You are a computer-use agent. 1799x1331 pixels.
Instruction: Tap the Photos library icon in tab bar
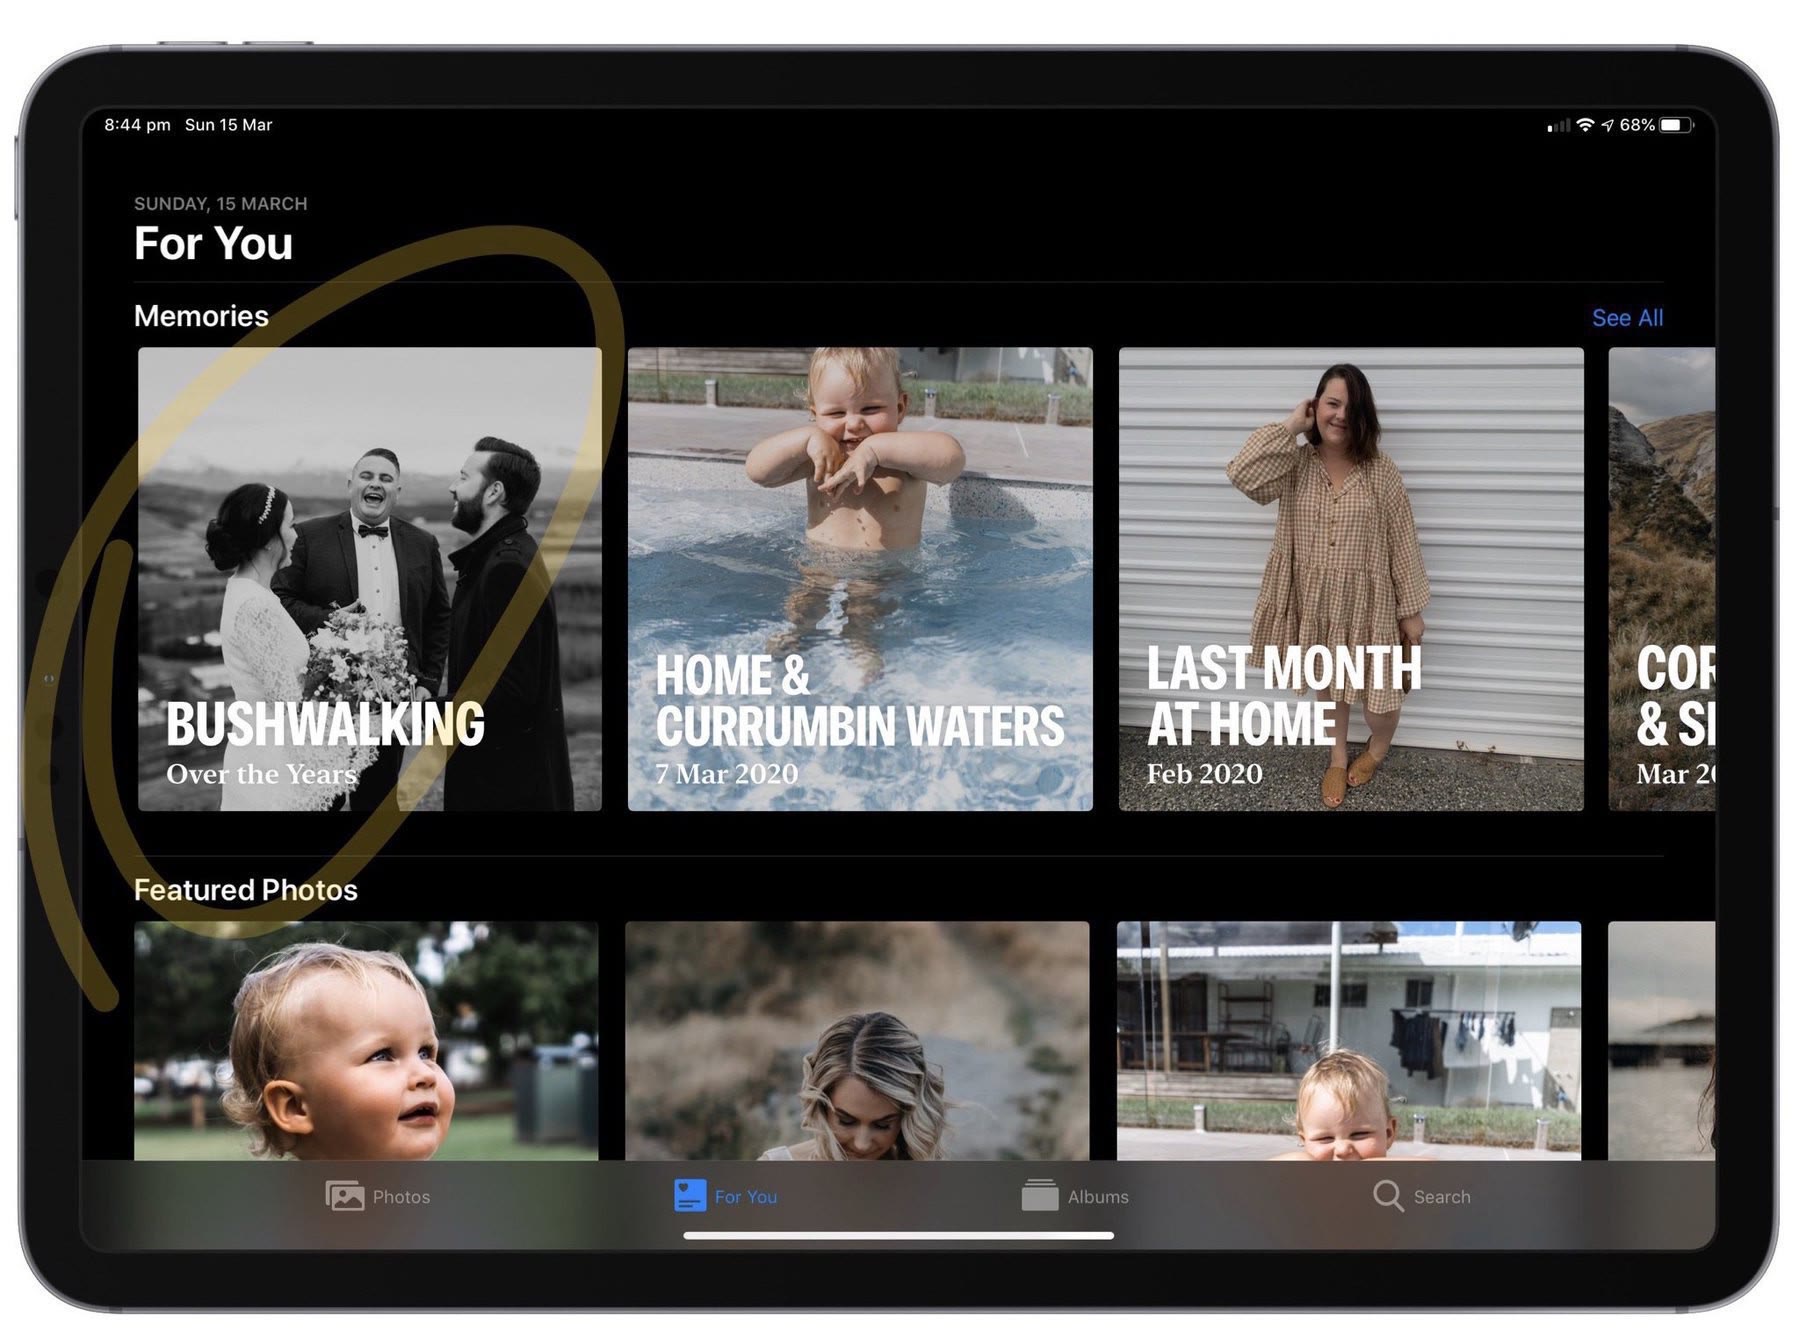pos(344,1195)
